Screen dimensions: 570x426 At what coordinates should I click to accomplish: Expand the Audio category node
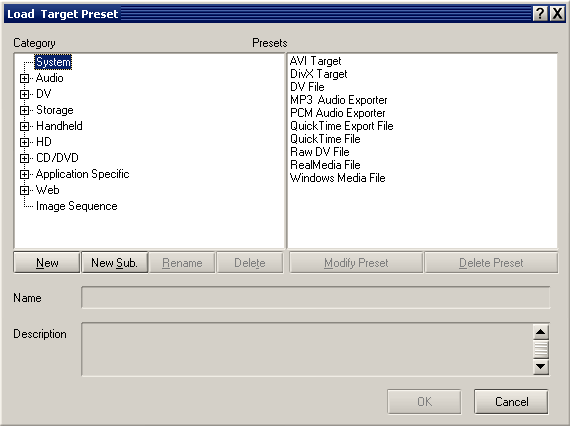[24, 78]
